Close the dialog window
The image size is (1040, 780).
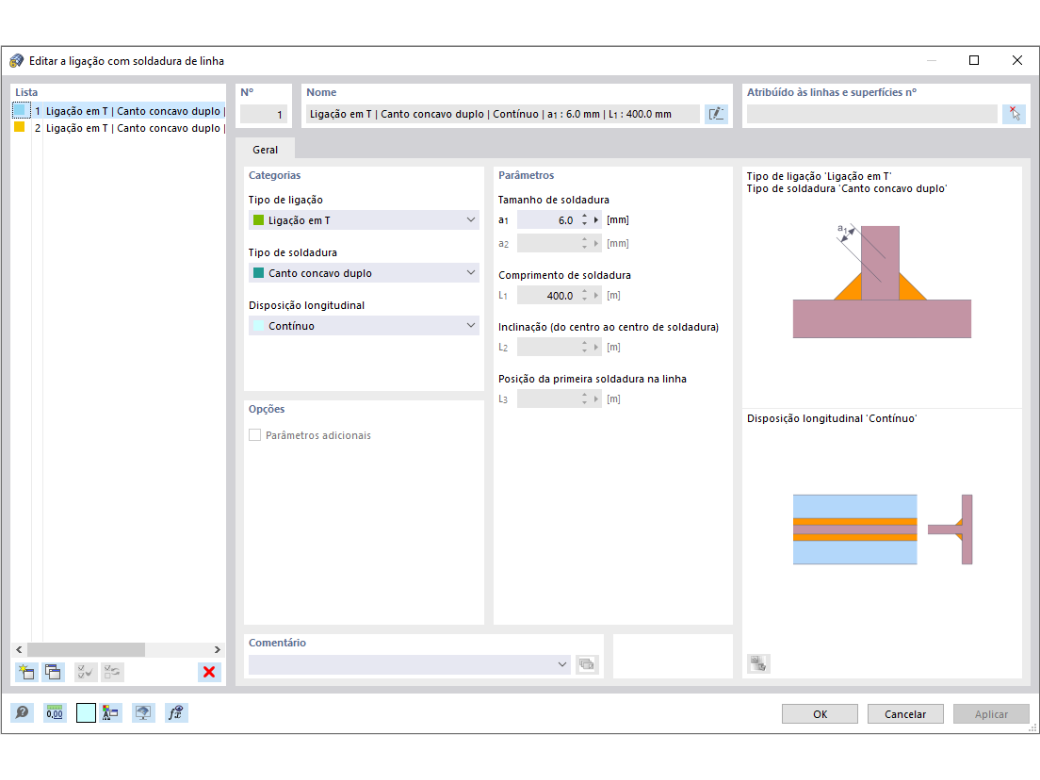click(1017, 60)
